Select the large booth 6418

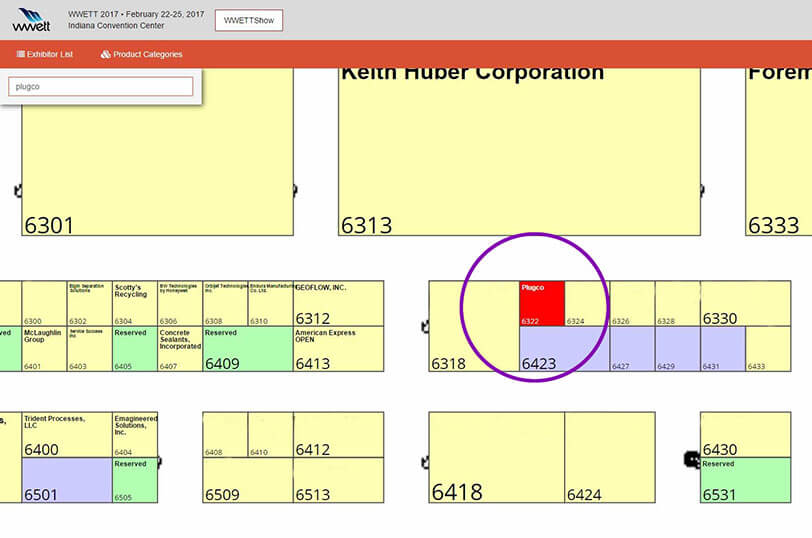(x=497, y=457)
